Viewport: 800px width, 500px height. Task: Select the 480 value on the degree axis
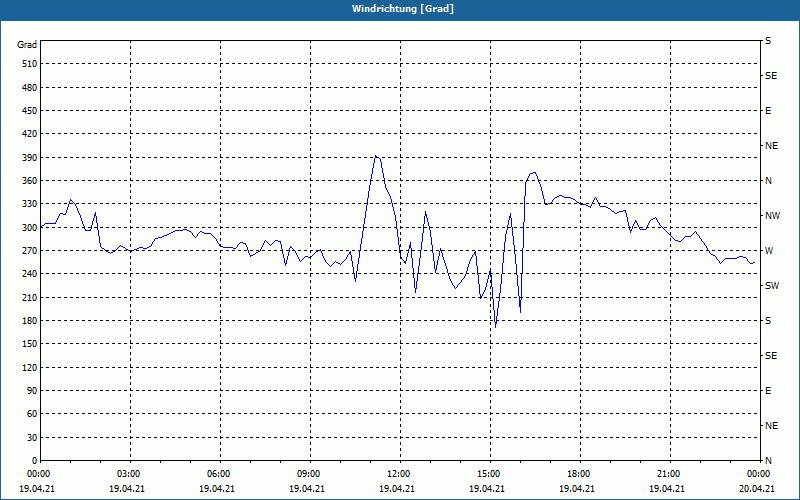click(x=30, y=88)
